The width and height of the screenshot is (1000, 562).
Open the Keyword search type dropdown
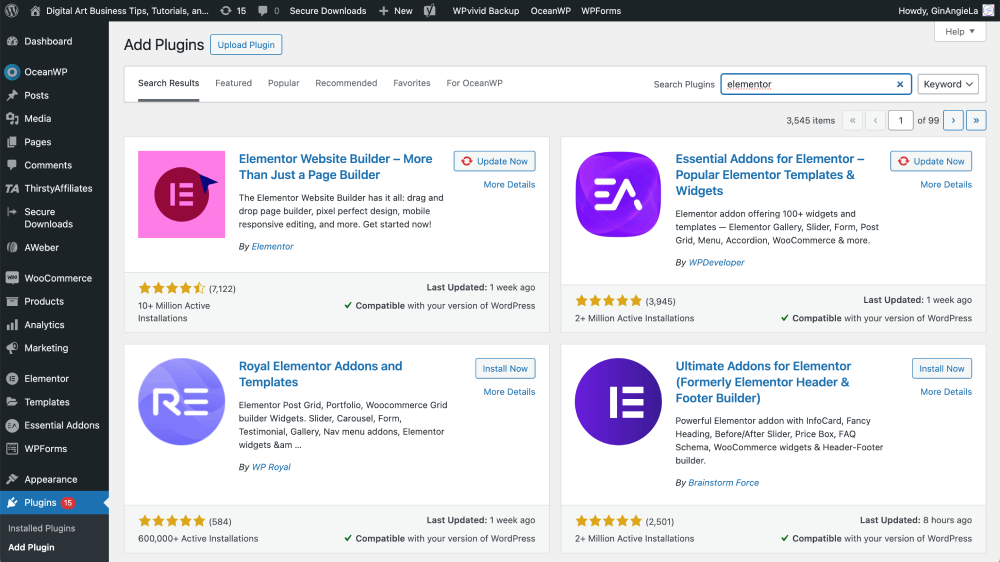[948, 84]
